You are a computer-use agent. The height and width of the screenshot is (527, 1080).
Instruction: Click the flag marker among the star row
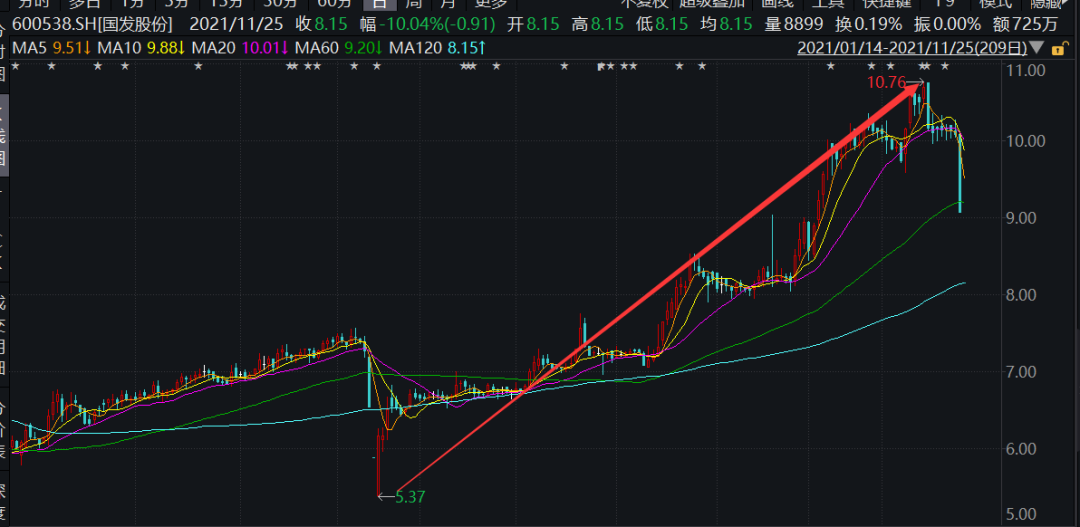point(601,66)
